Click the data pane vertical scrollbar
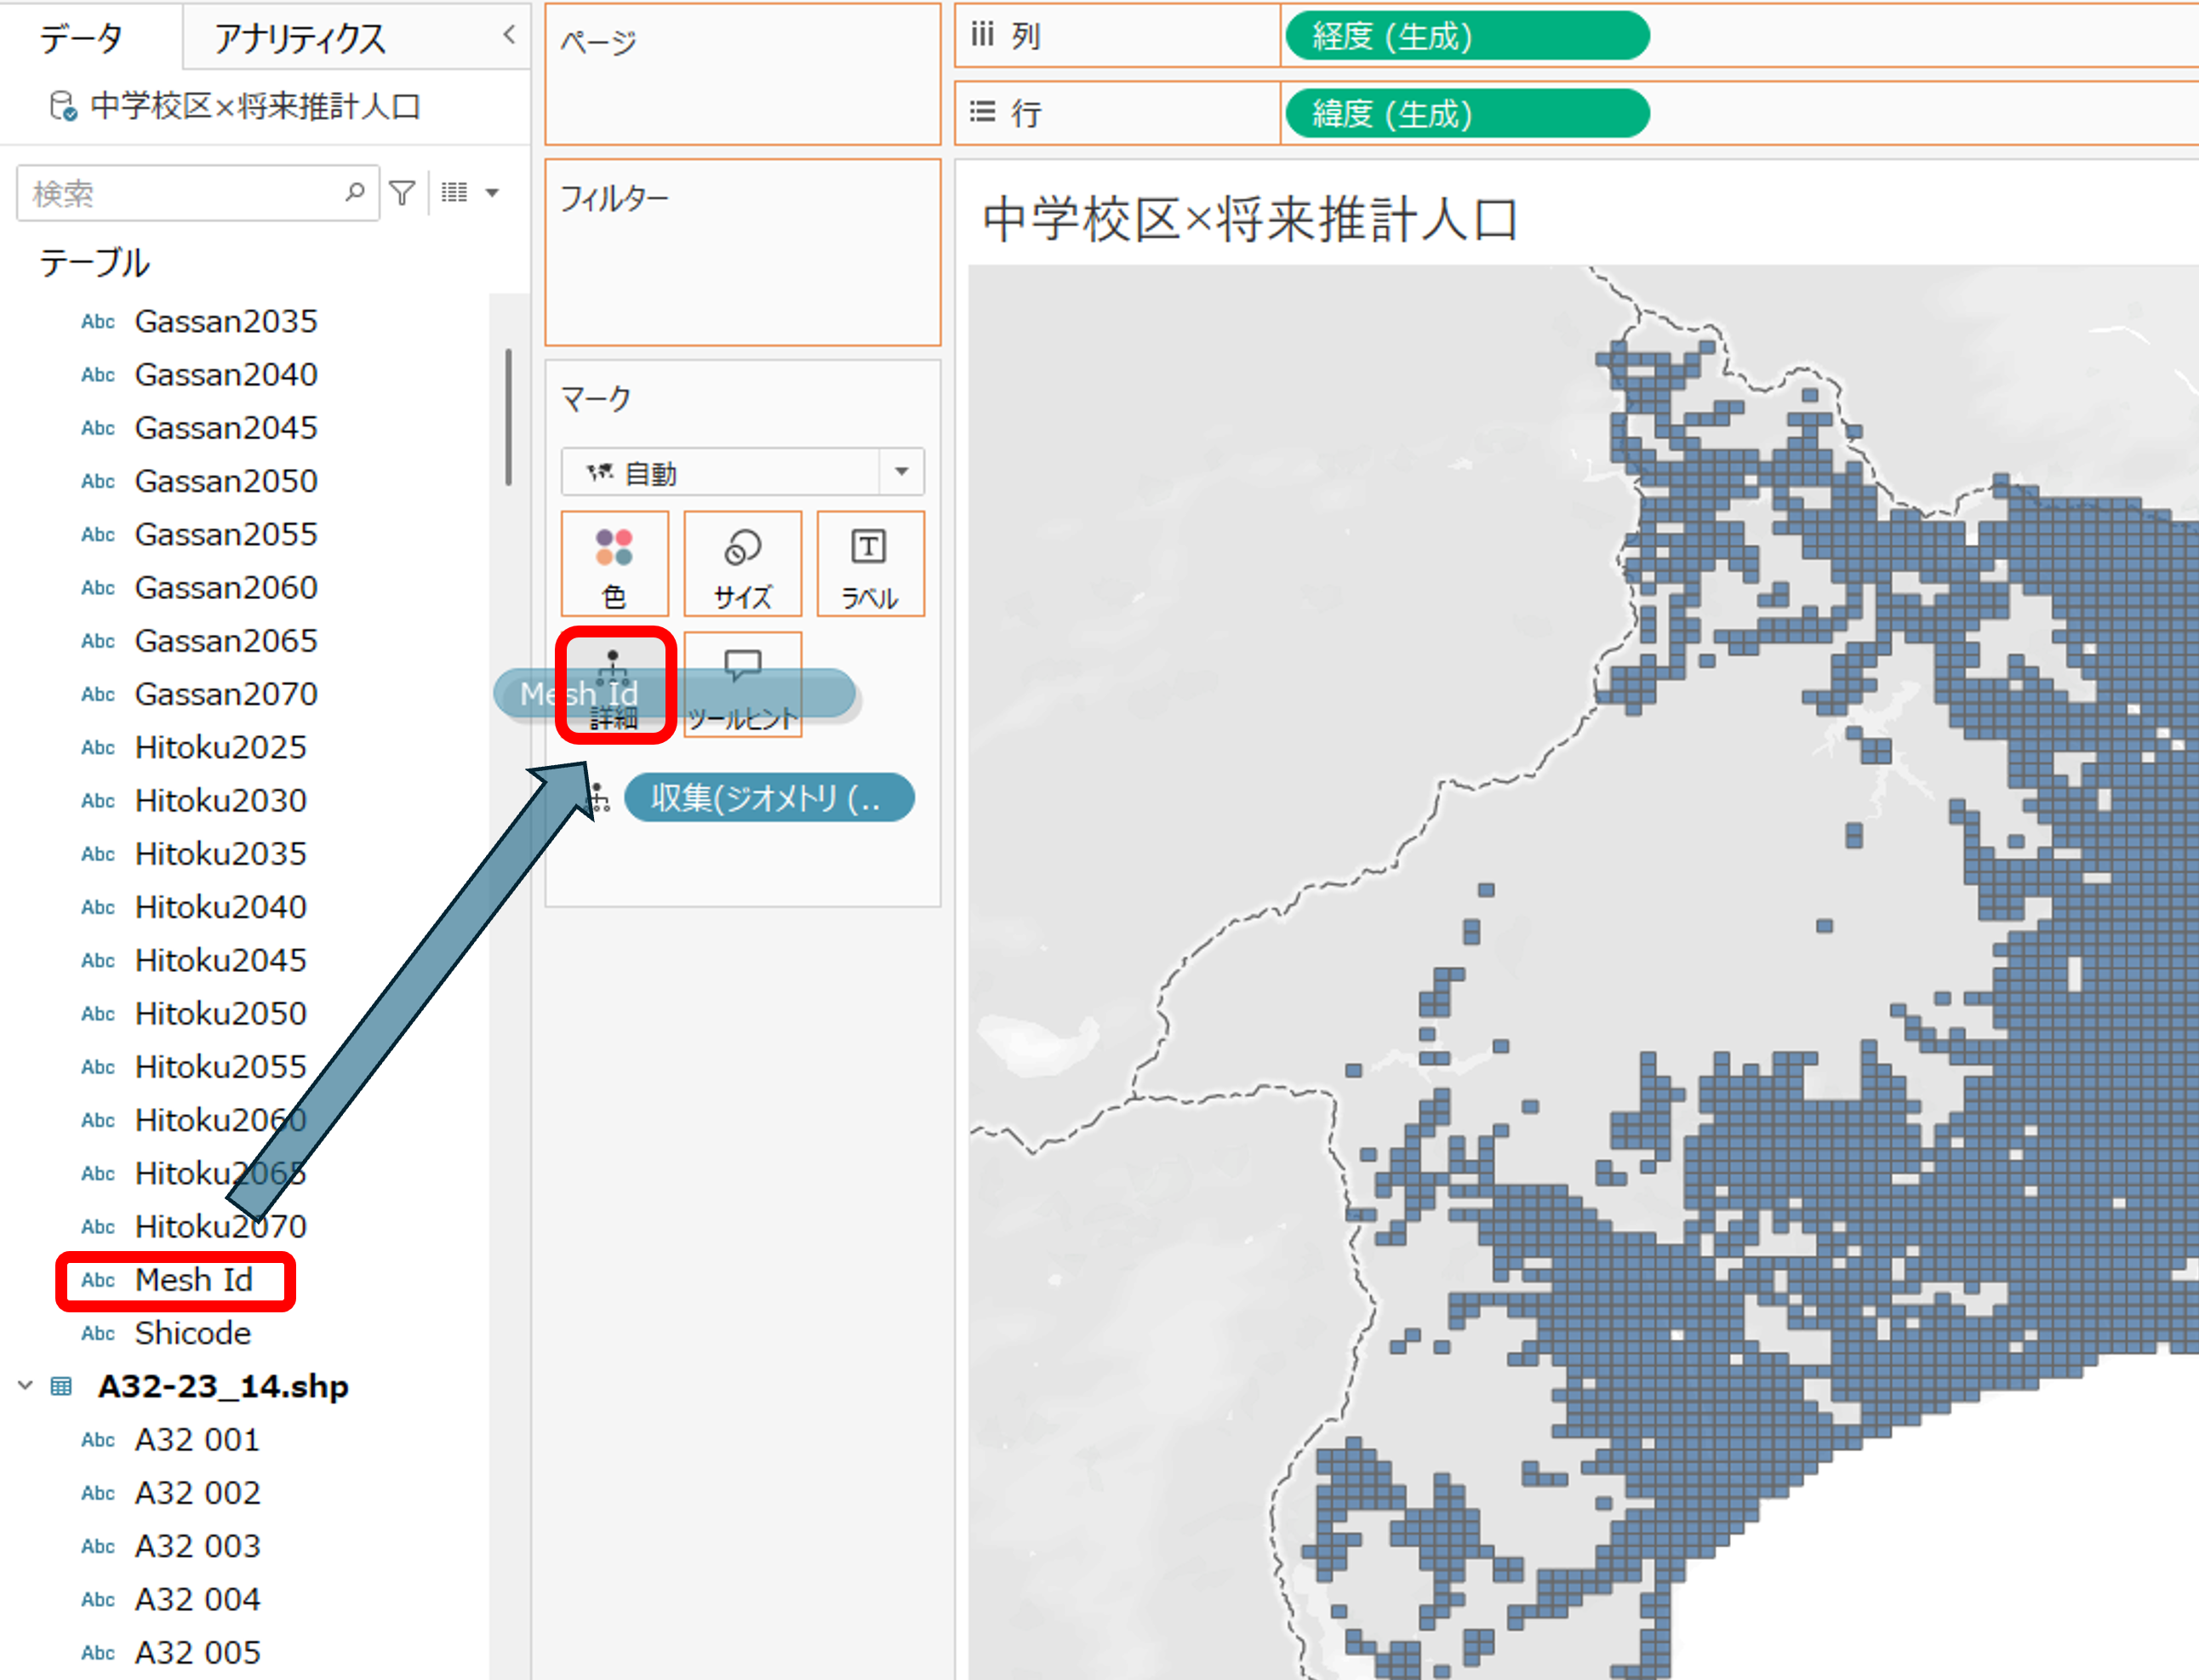This screenshot has height=1680, width=2199. pos(509,417)
